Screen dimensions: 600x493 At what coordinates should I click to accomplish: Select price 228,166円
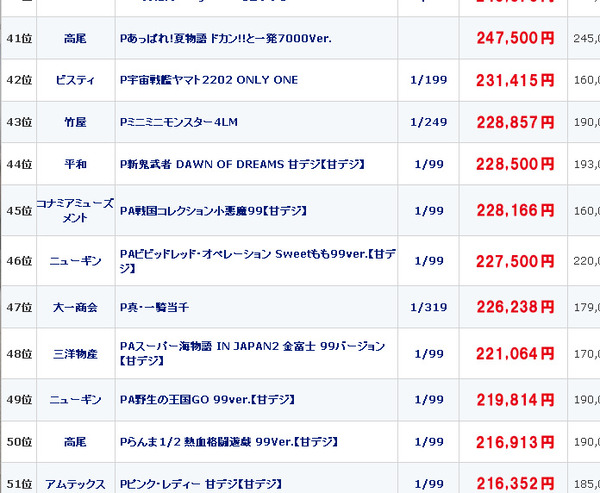[x=515, y=211]
